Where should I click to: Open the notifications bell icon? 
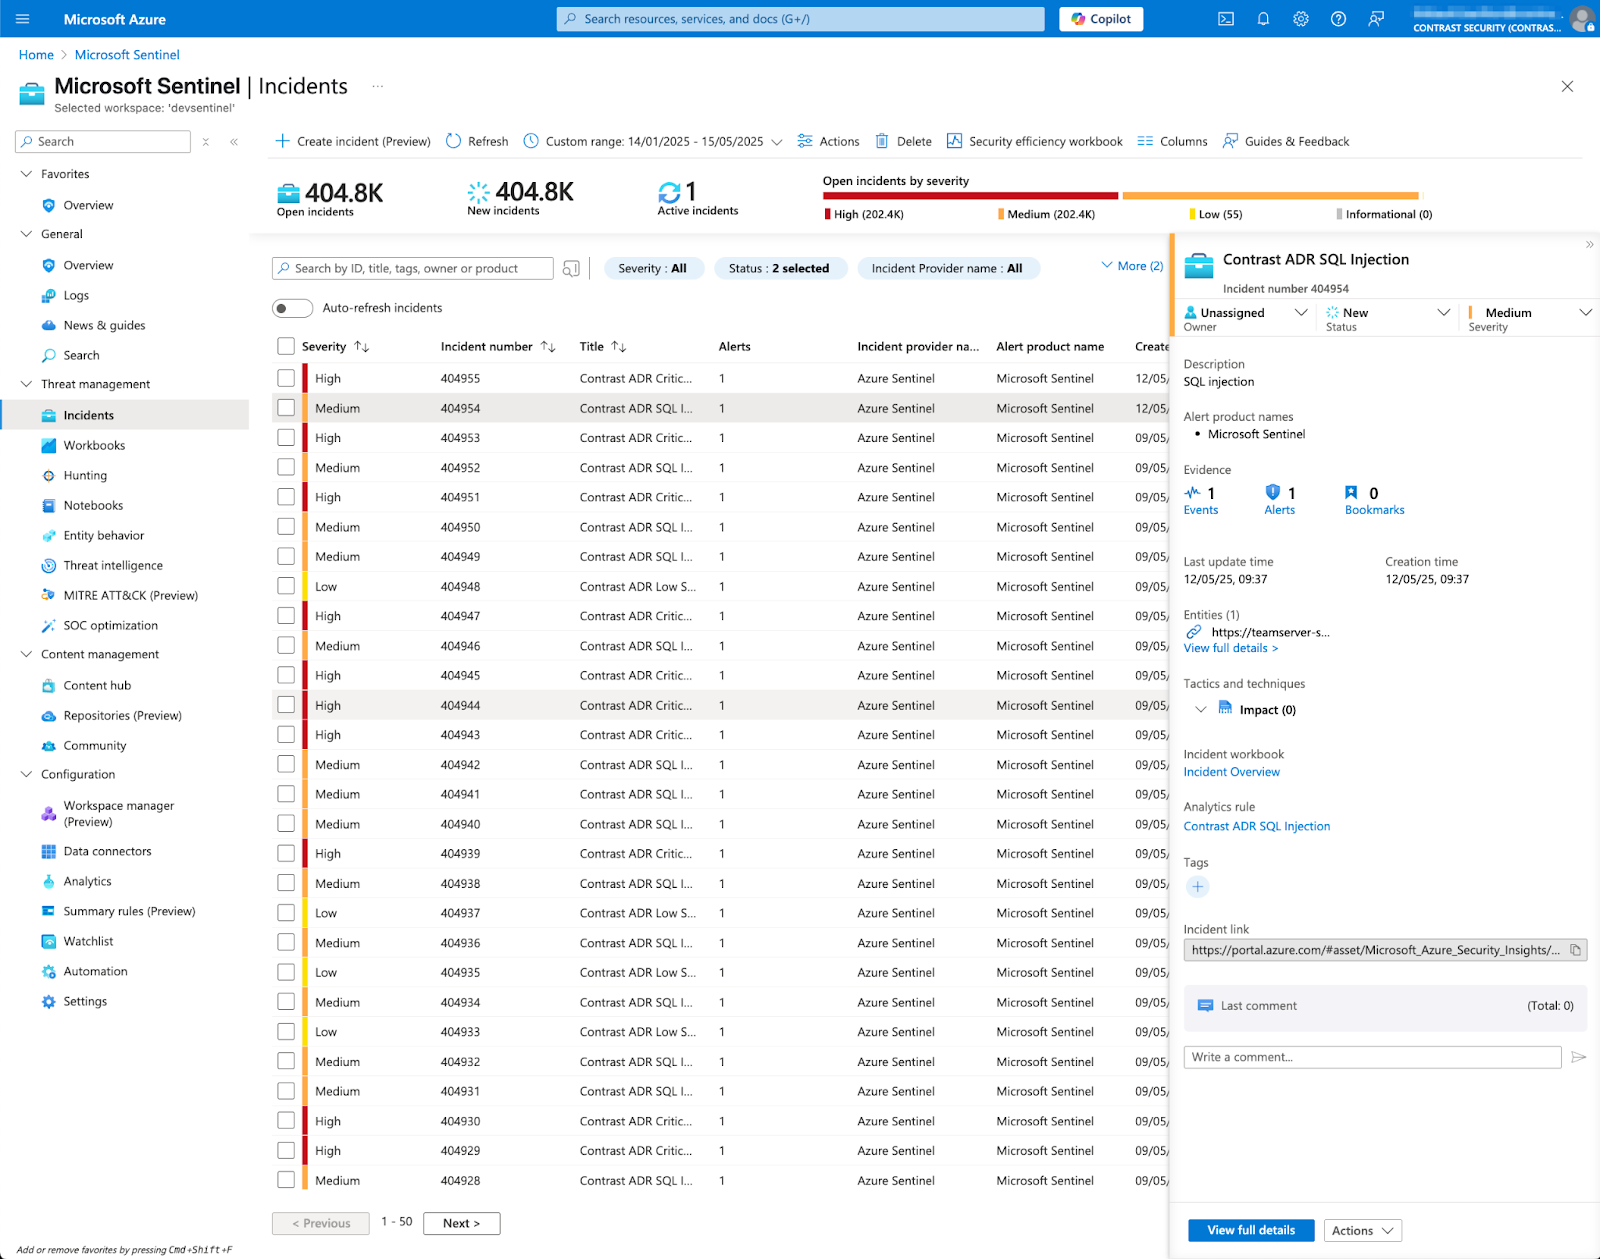[x=1263, y=19]
